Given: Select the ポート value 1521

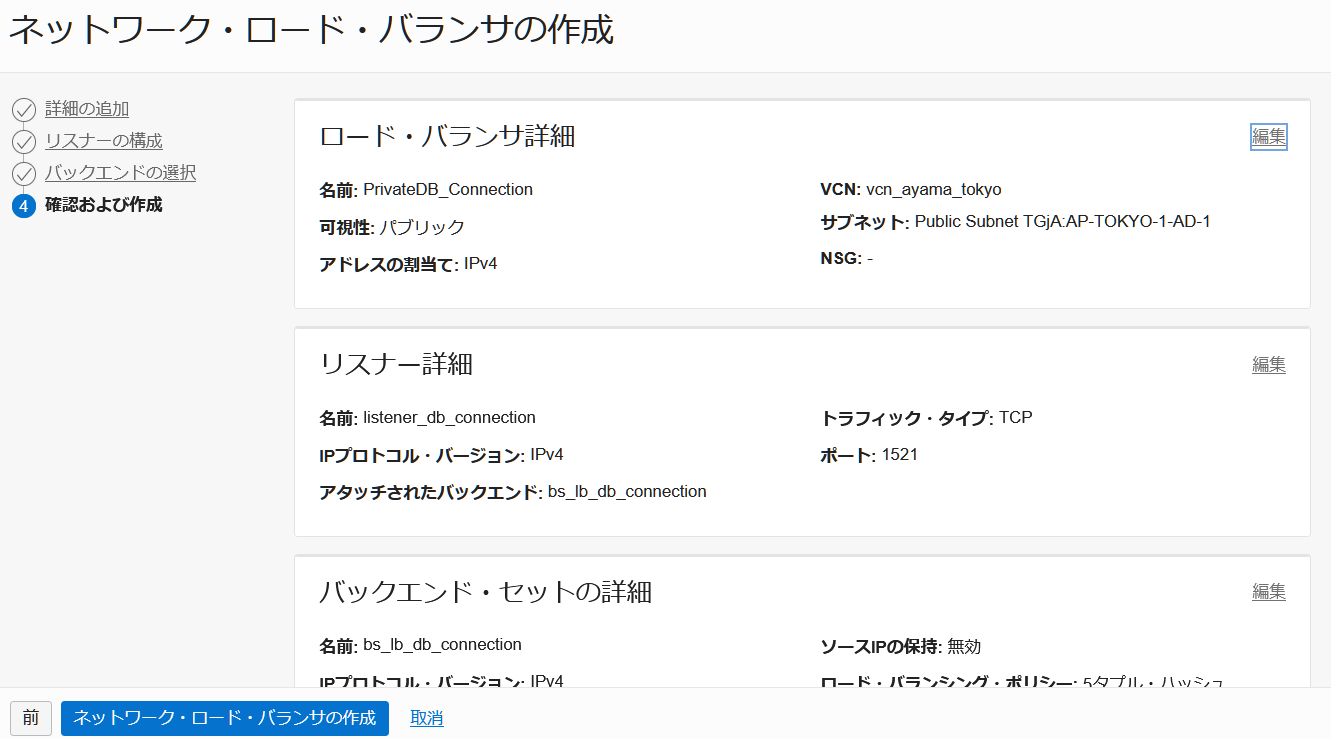Looking at the screenshot, I should point(900,455).
